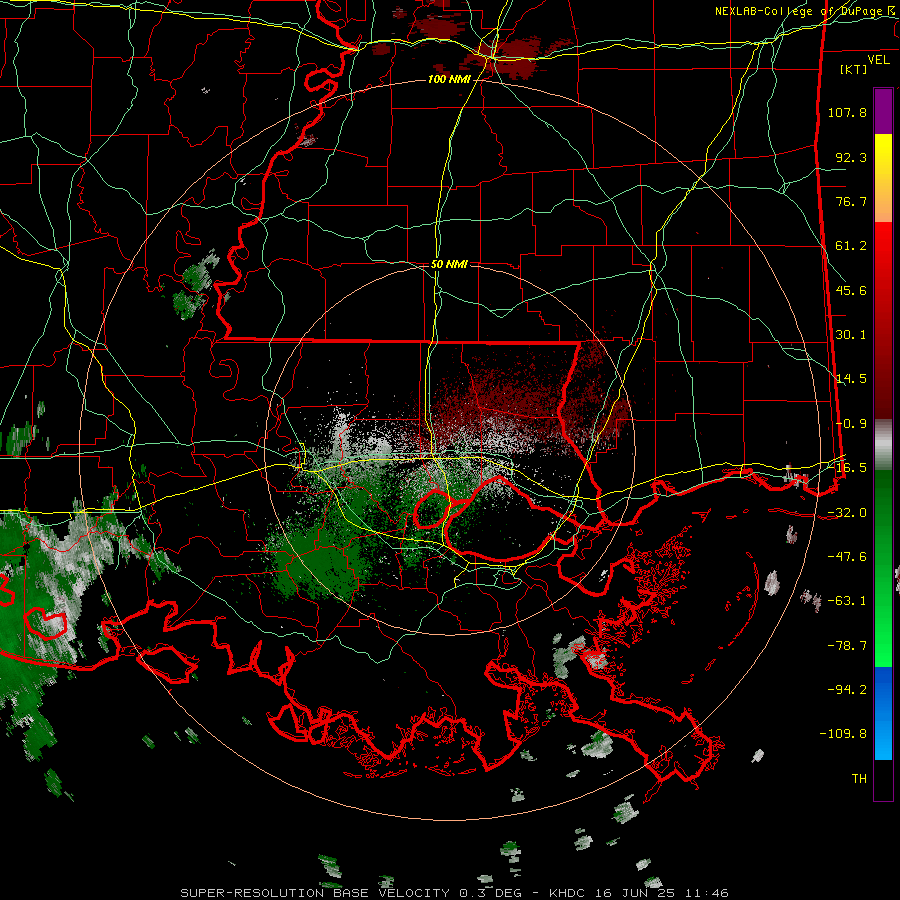Click the VEL legend title
Viewport: 900px width, 900px height.
(878, 60)
